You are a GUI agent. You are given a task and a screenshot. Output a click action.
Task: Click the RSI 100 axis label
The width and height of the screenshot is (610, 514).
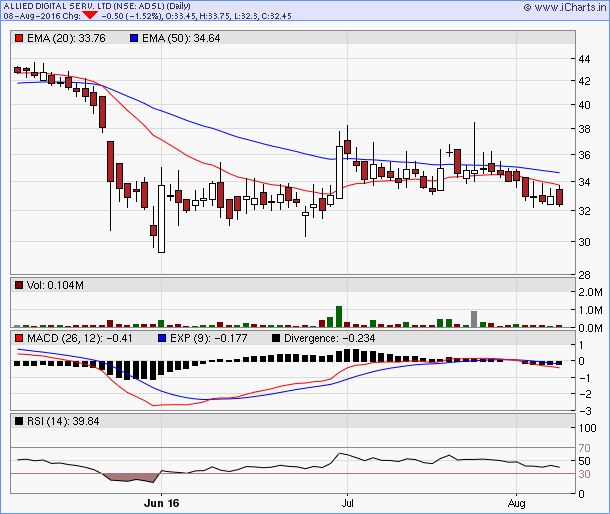(x=587, y=428)
